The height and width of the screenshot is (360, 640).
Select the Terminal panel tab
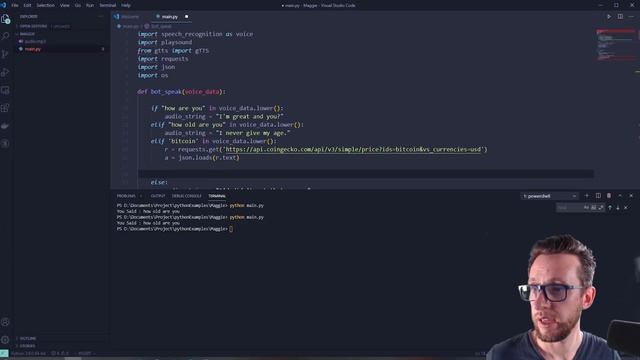click(x=217, y=196)
